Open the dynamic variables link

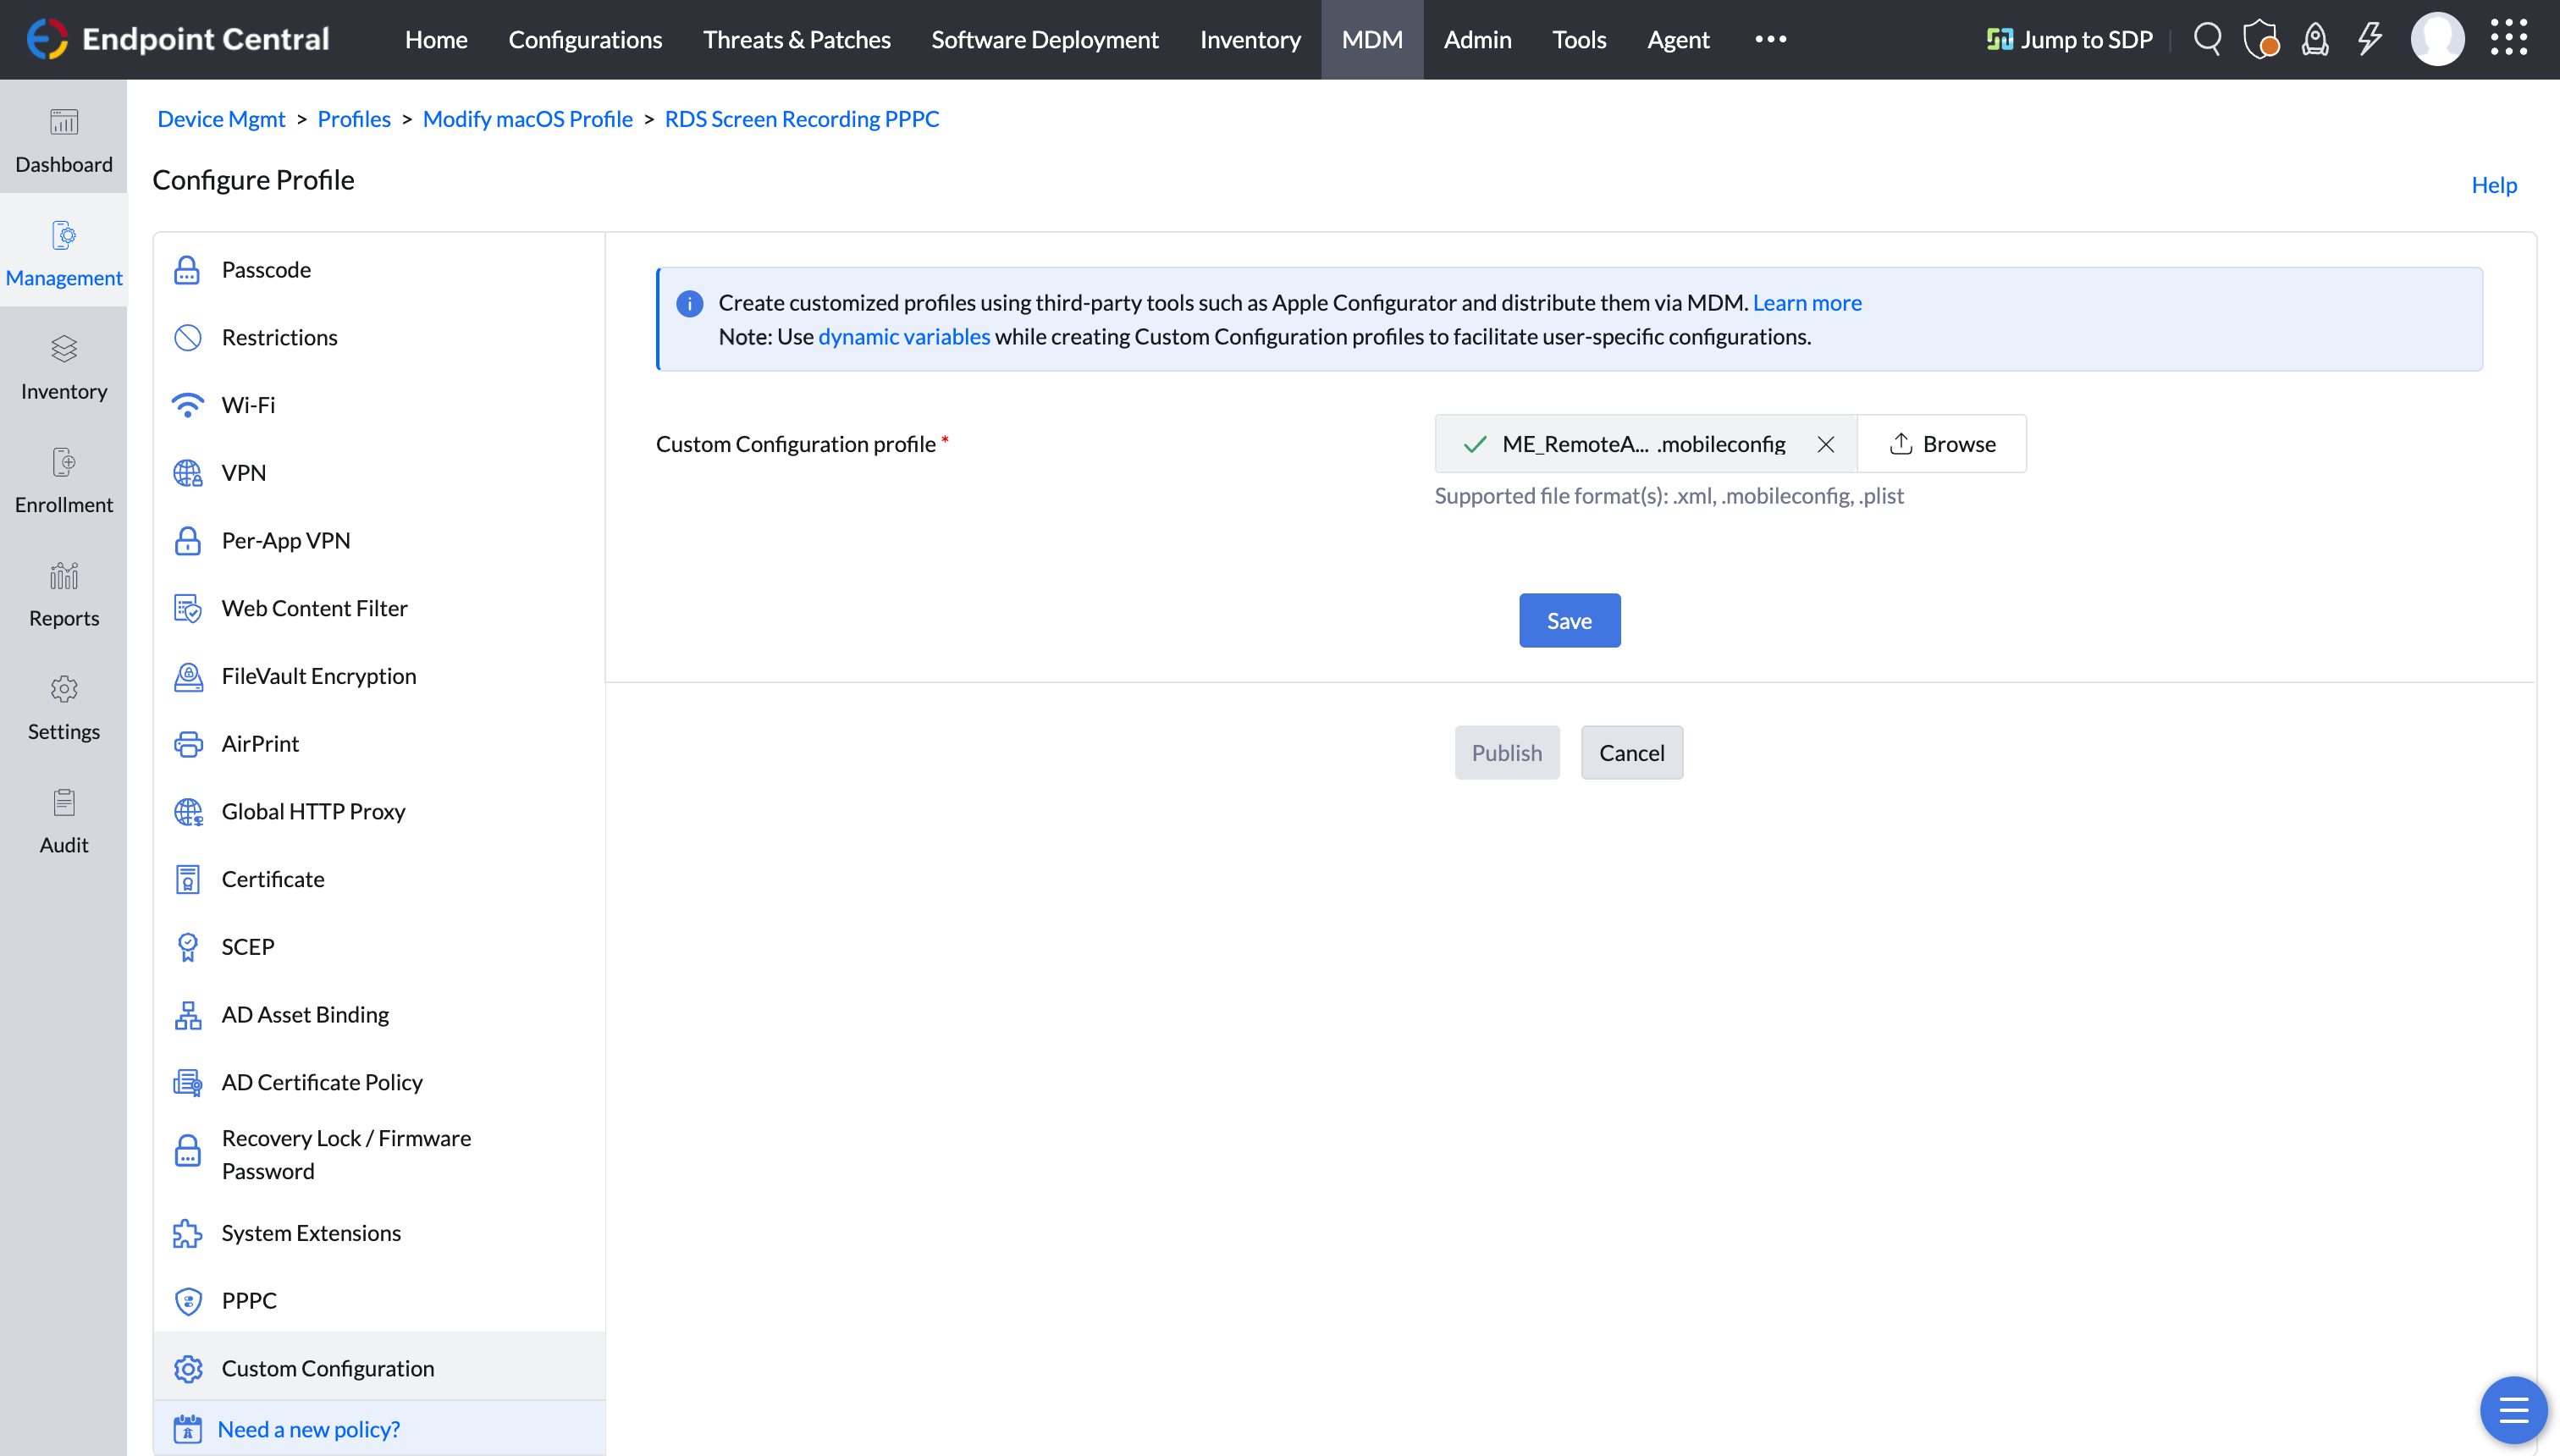(903, 337)
